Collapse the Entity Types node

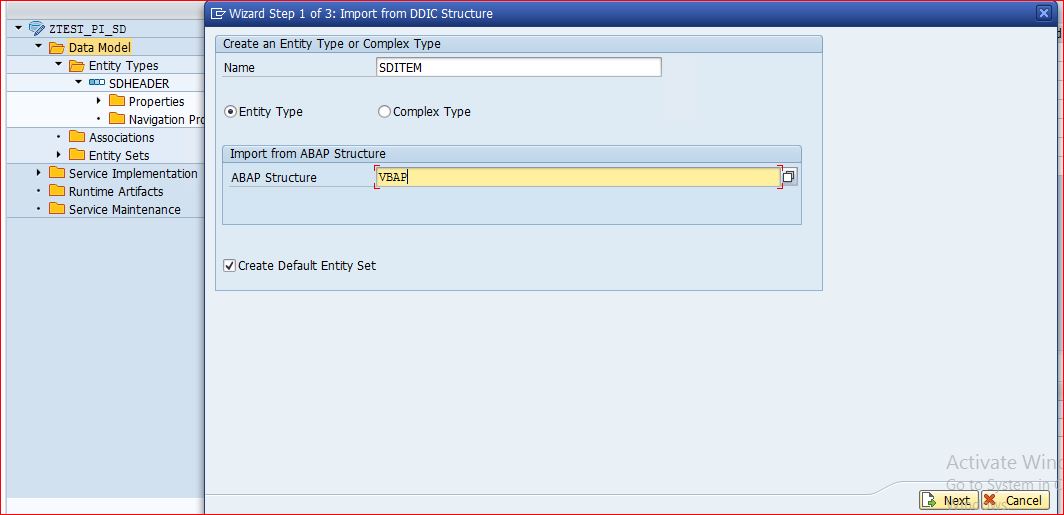click(x=58, y=65)
